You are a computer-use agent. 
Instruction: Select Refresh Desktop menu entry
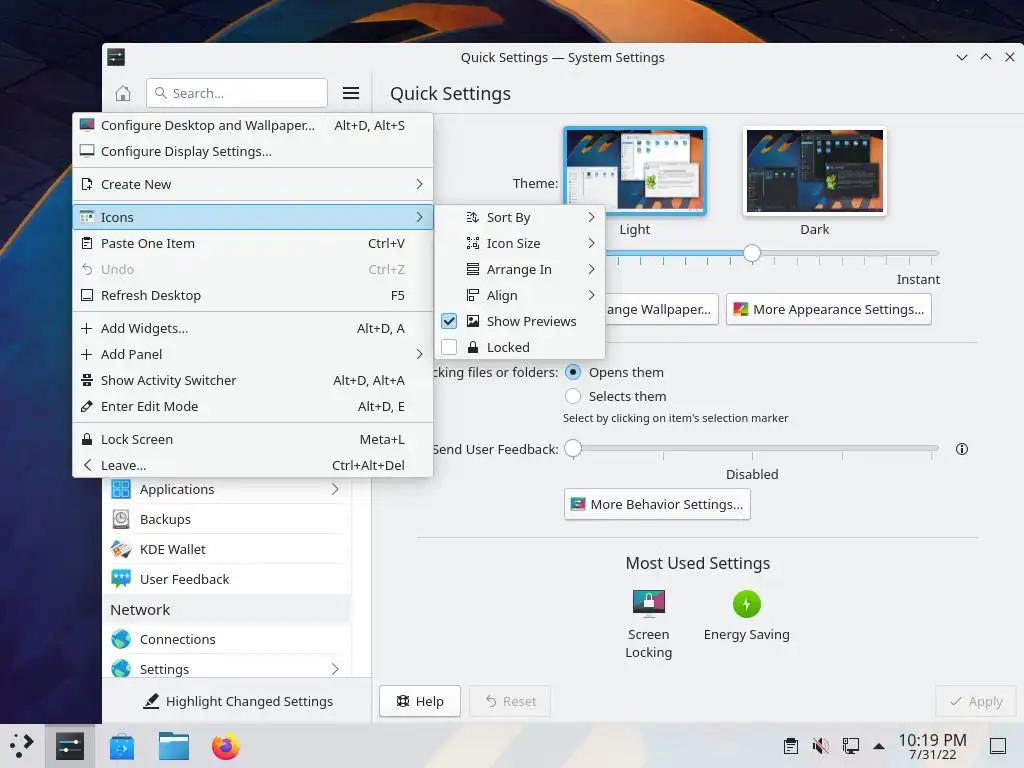coord(253,295)
